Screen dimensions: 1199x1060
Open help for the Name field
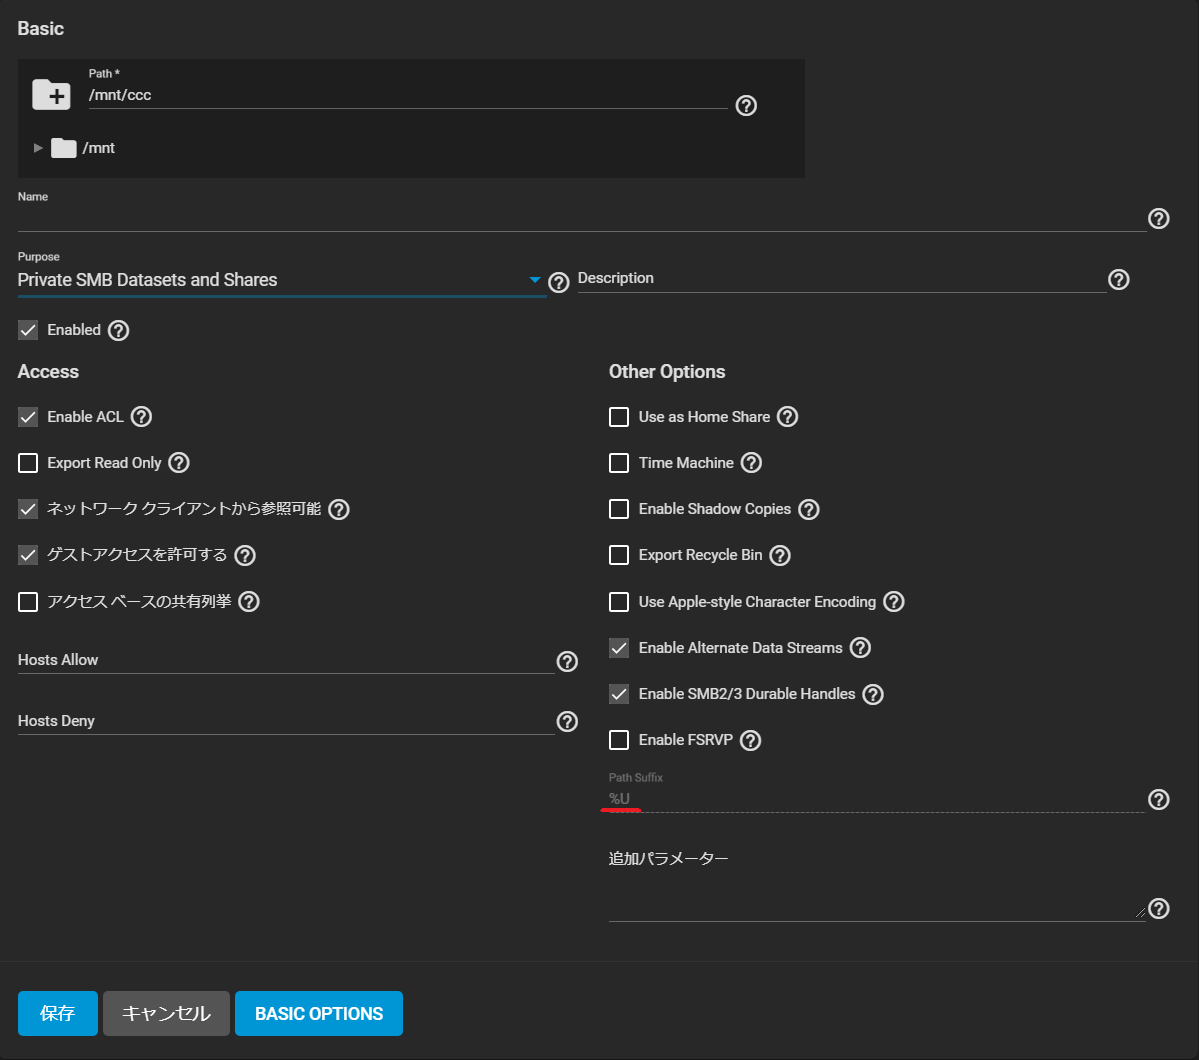tap(1158, 219)
